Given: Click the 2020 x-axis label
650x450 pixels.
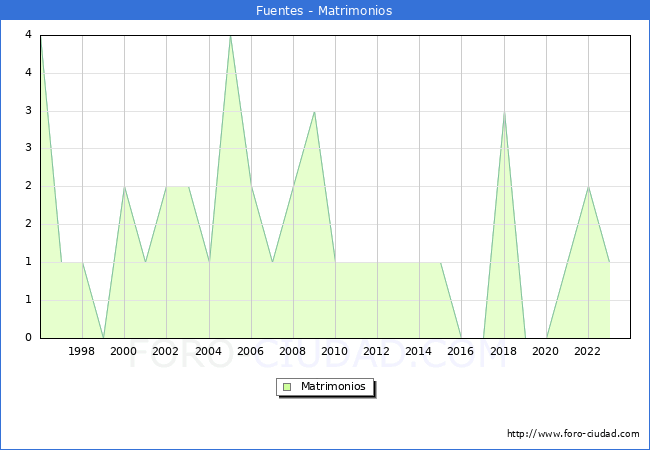Looking at the screenshot, I should pos(546,351).
